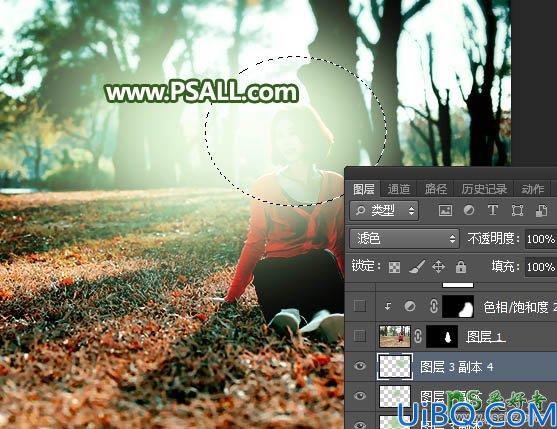The height and width of the screenshot is (429, 557).
Task: Click mask link icon on 图层 1
Action: [418, 336]
